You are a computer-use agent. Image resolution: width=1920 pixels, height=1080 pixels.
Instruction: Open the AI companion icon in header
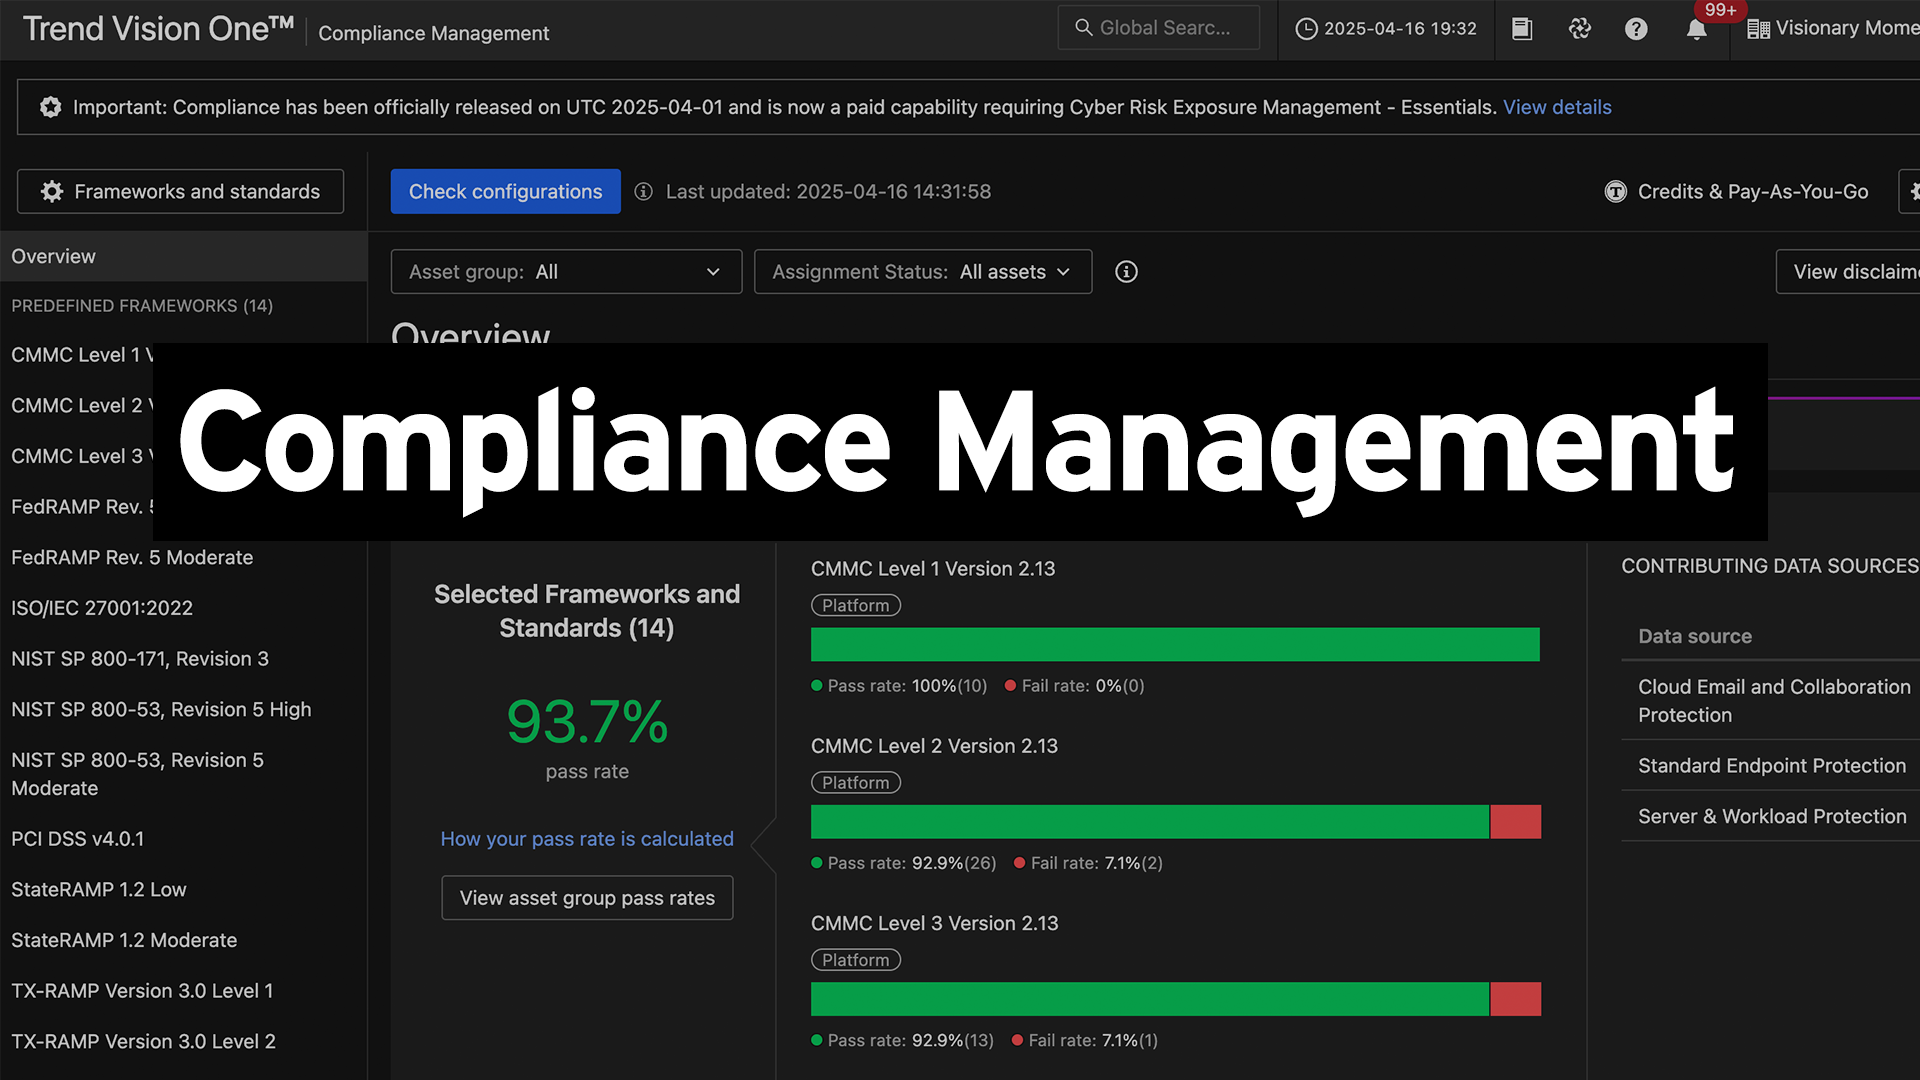(x=1580, y=29)
